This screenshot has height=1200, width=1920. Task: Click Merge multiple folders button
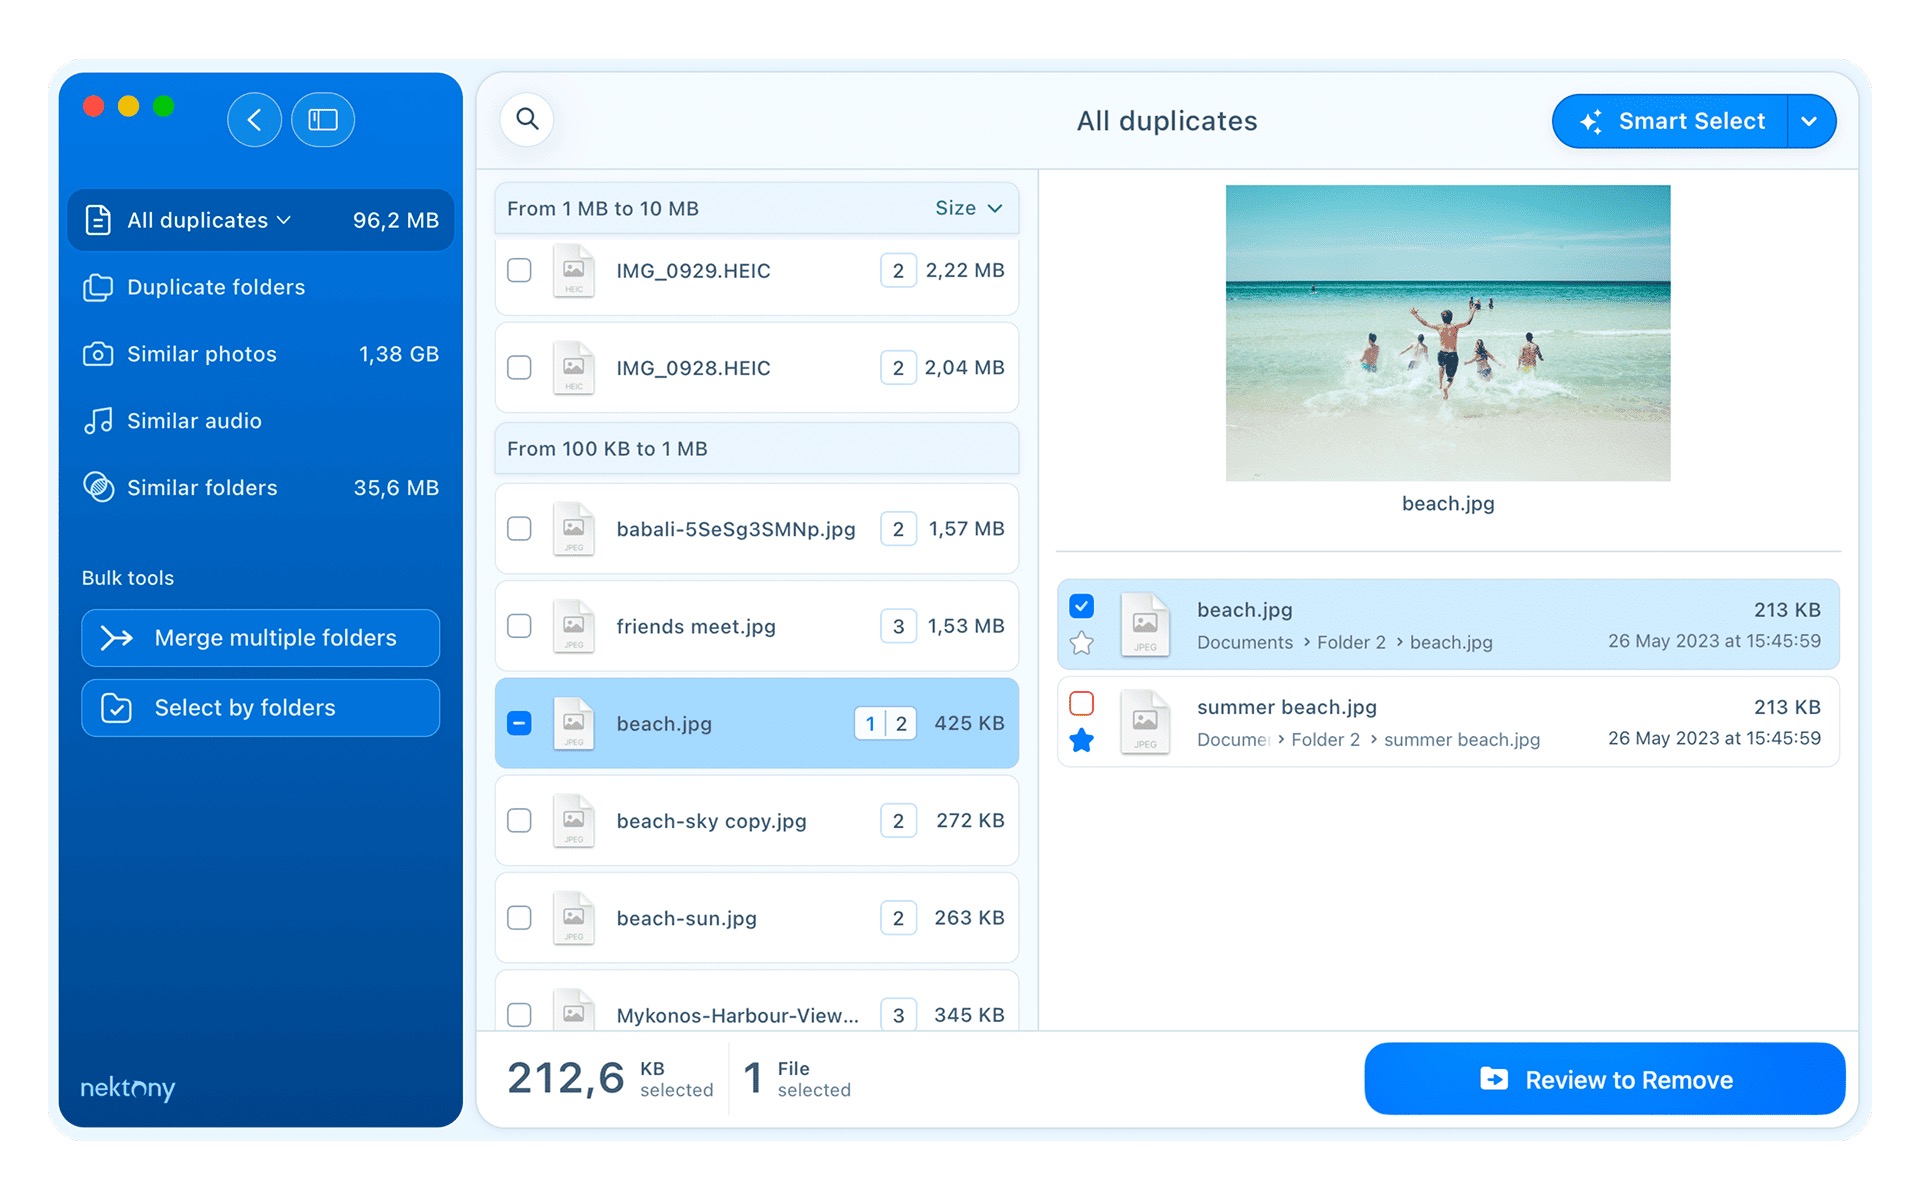pyautogui.click(x=260, y=638)
